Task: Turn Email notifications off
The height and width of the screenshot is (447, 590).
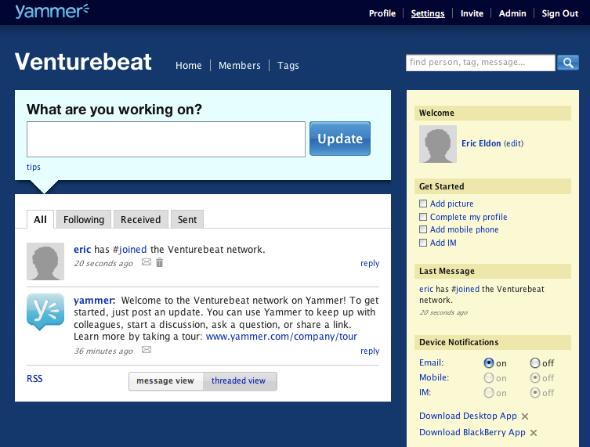Action: [535, 363]
